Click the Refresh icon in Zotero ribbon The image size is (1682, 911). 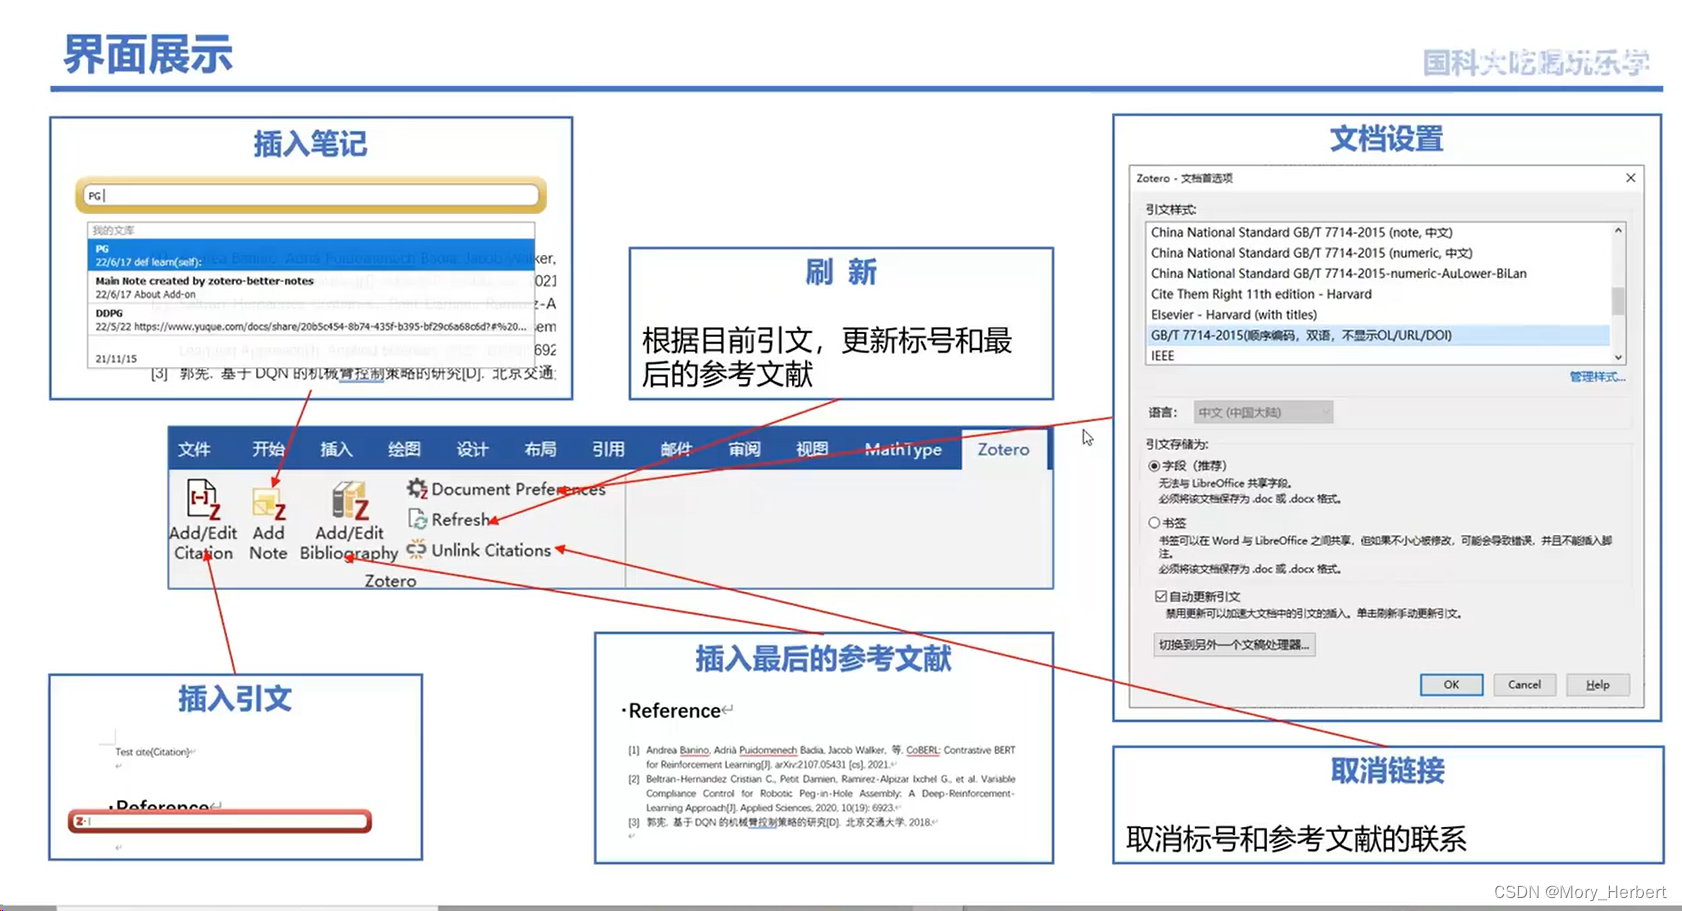click(x=417, y=519)
